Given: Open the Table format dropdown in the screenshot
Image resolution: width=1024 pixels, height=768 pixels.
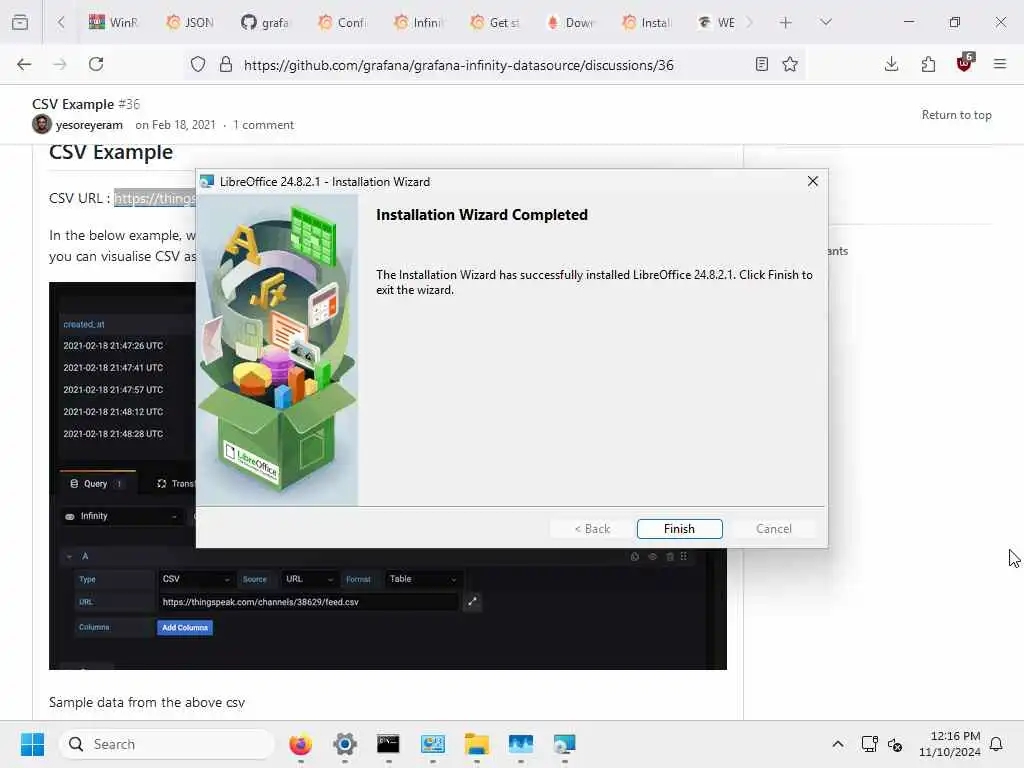Looking at the screenshot, I should [423, 579].
